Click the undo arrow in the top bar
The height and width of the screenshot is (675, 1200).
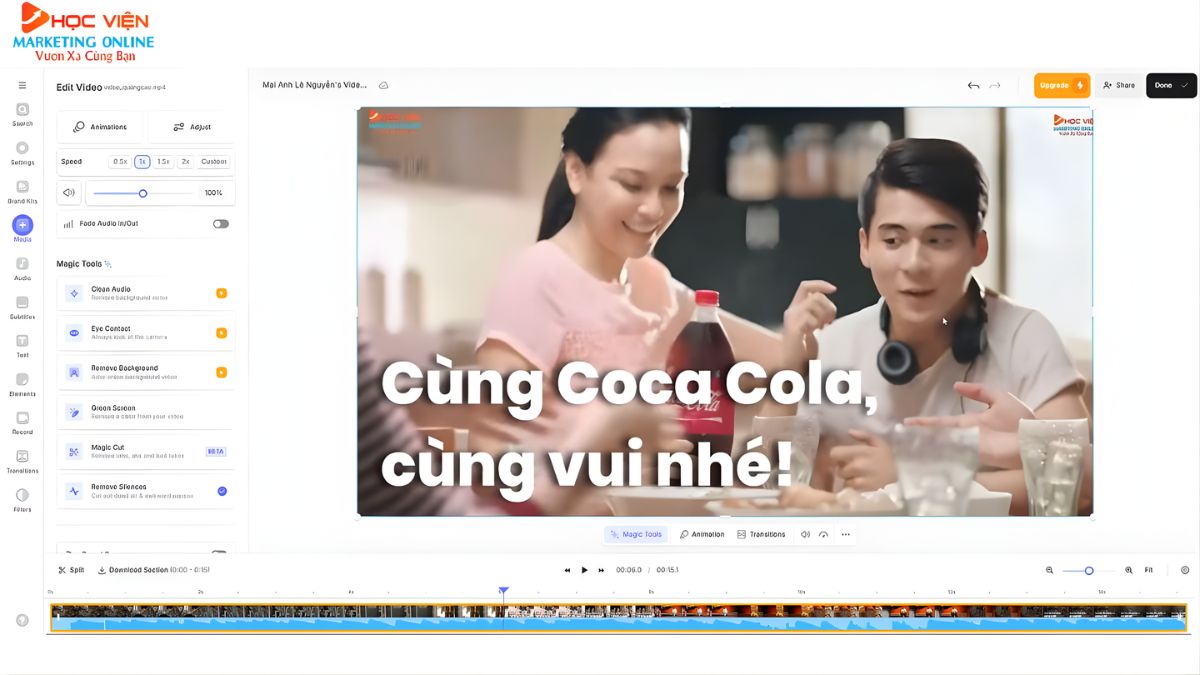(973, 85)
